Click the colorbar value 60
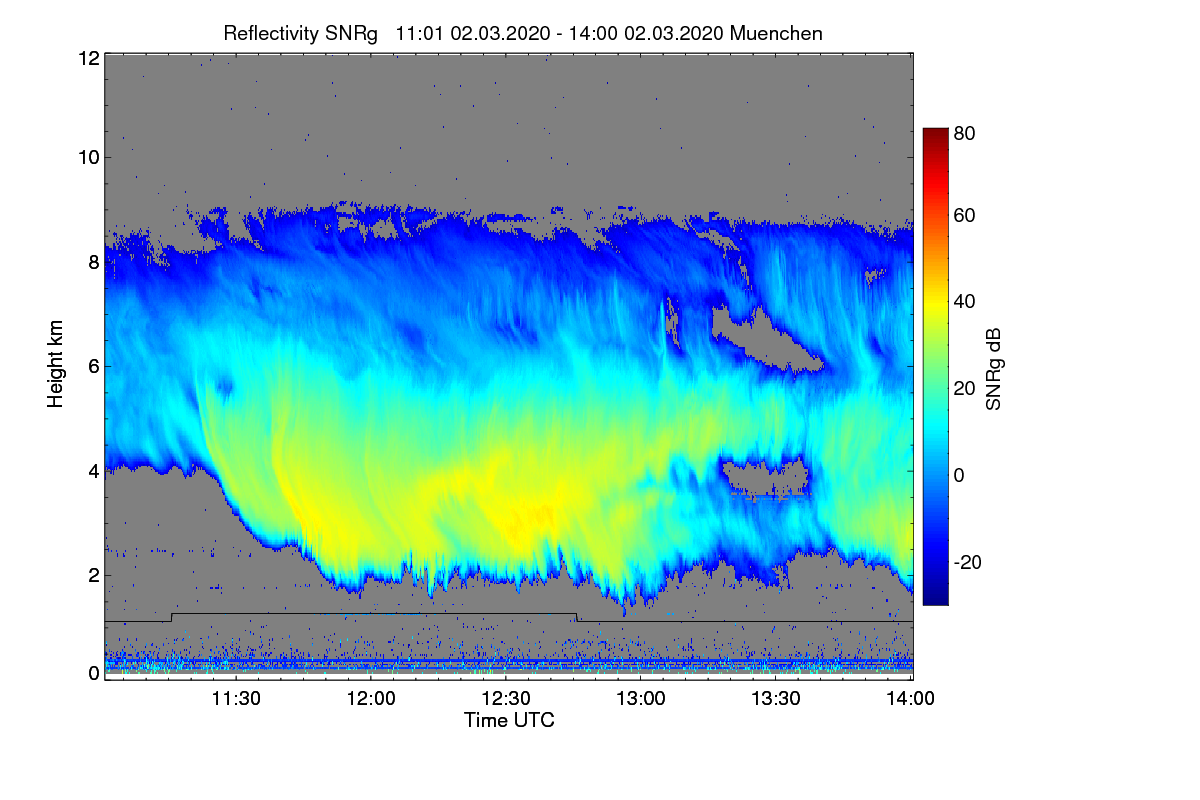1200x800 pixels. 964,216
